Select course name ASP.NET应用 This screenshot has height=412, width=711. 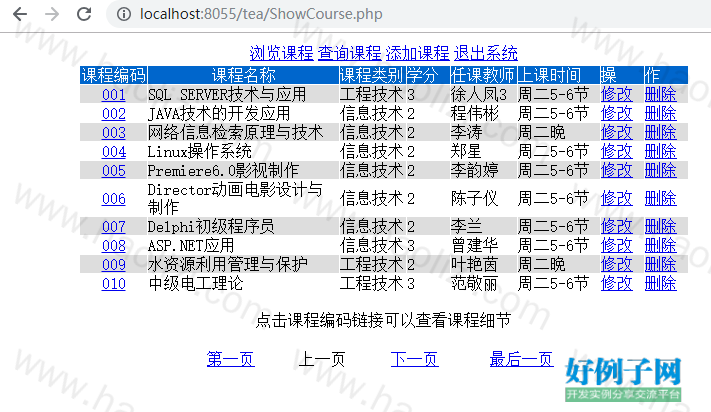(x=191, y=246)
